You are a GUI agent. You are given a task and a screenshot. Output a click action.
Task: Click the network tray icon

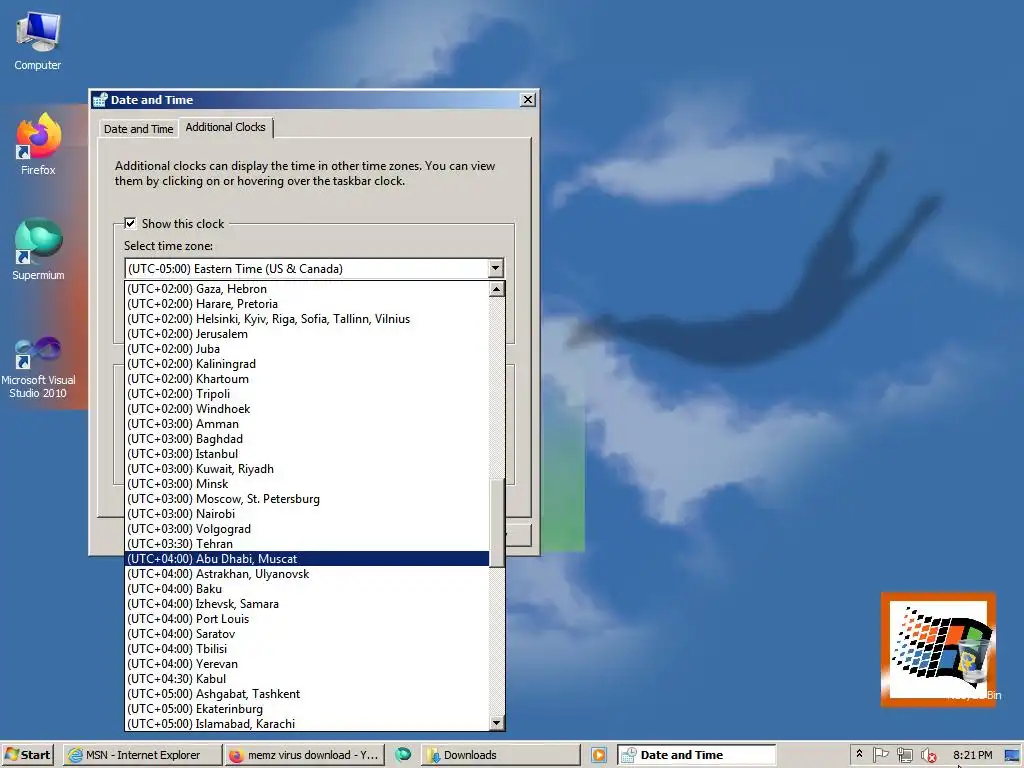(x=904, y=755)
